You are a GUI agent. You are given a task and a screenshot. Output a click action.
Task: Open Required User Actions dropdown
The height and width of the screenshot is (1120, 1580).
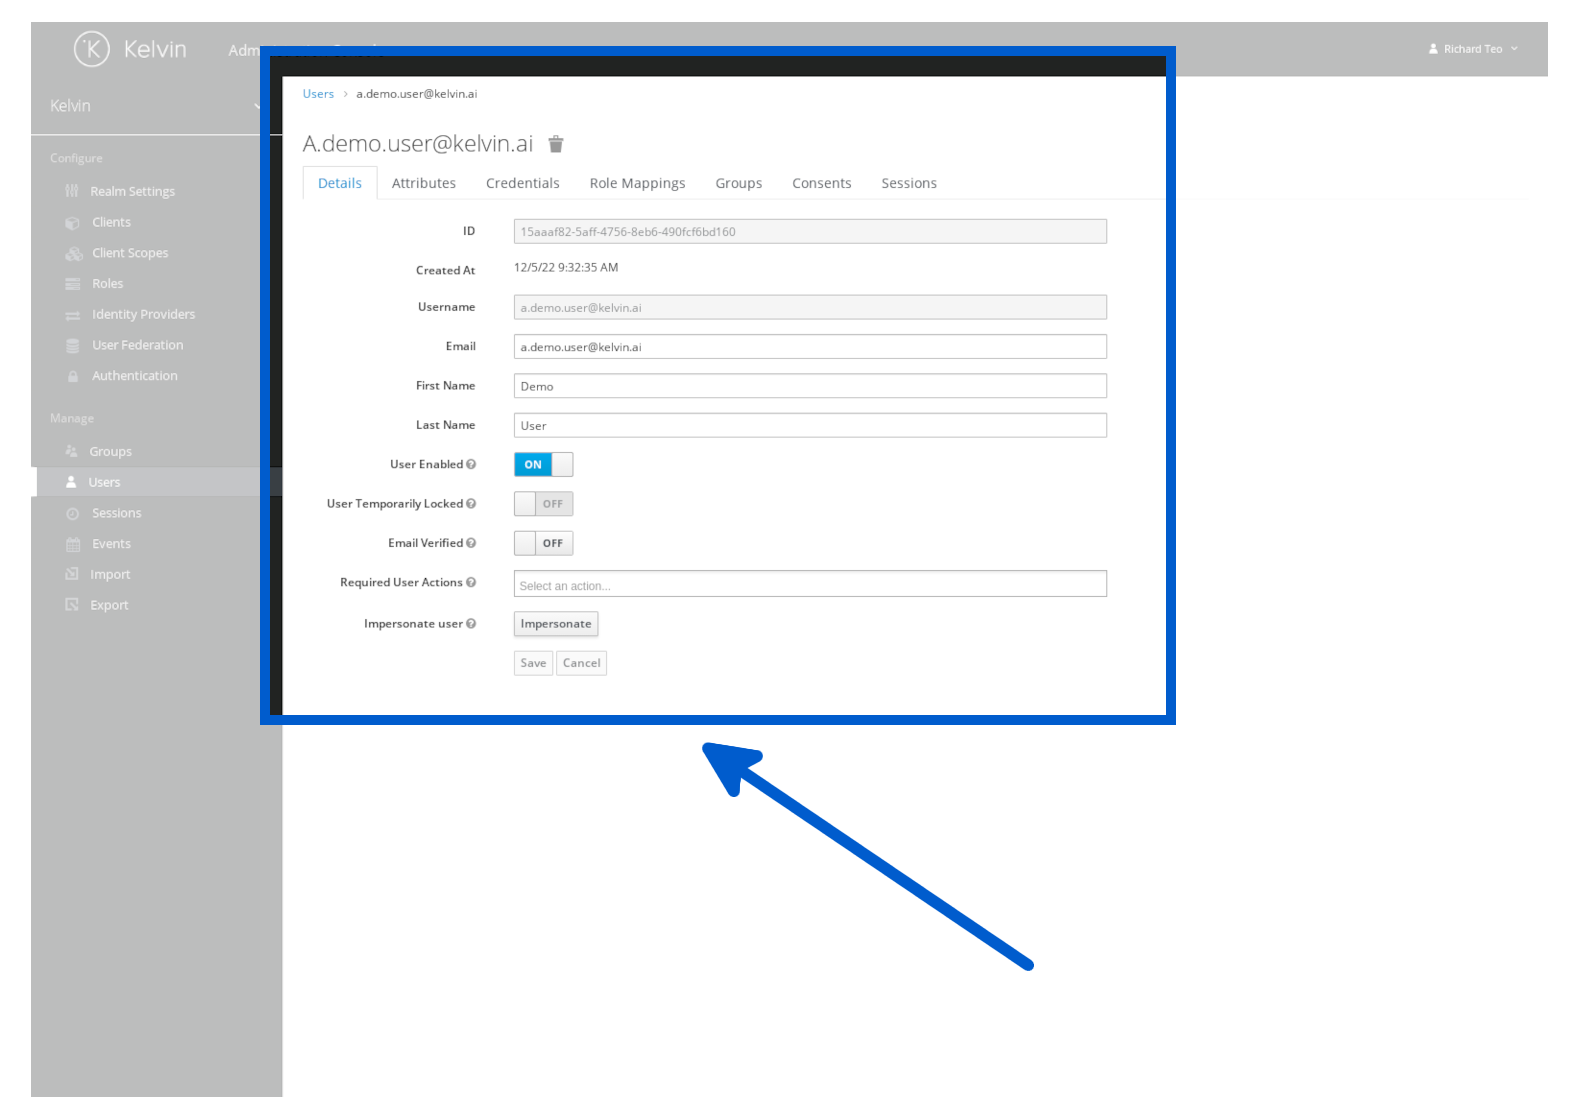(809, 584)
